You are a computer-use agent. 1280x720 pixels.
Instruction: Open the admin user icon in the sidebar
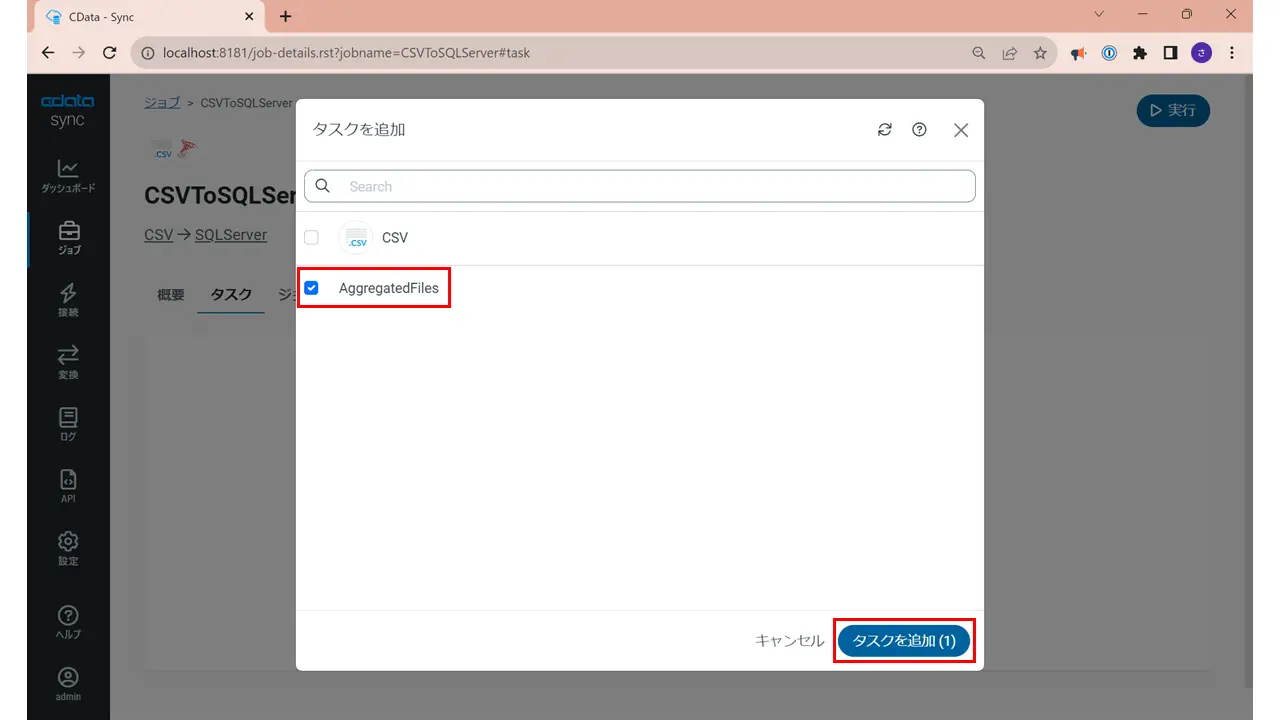68,677
